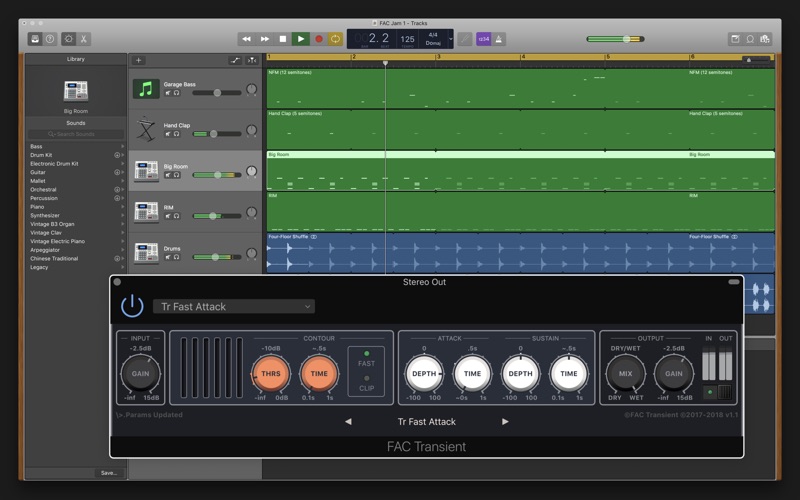Open the LCD display mode dropdown arrow

coord(451,39)
